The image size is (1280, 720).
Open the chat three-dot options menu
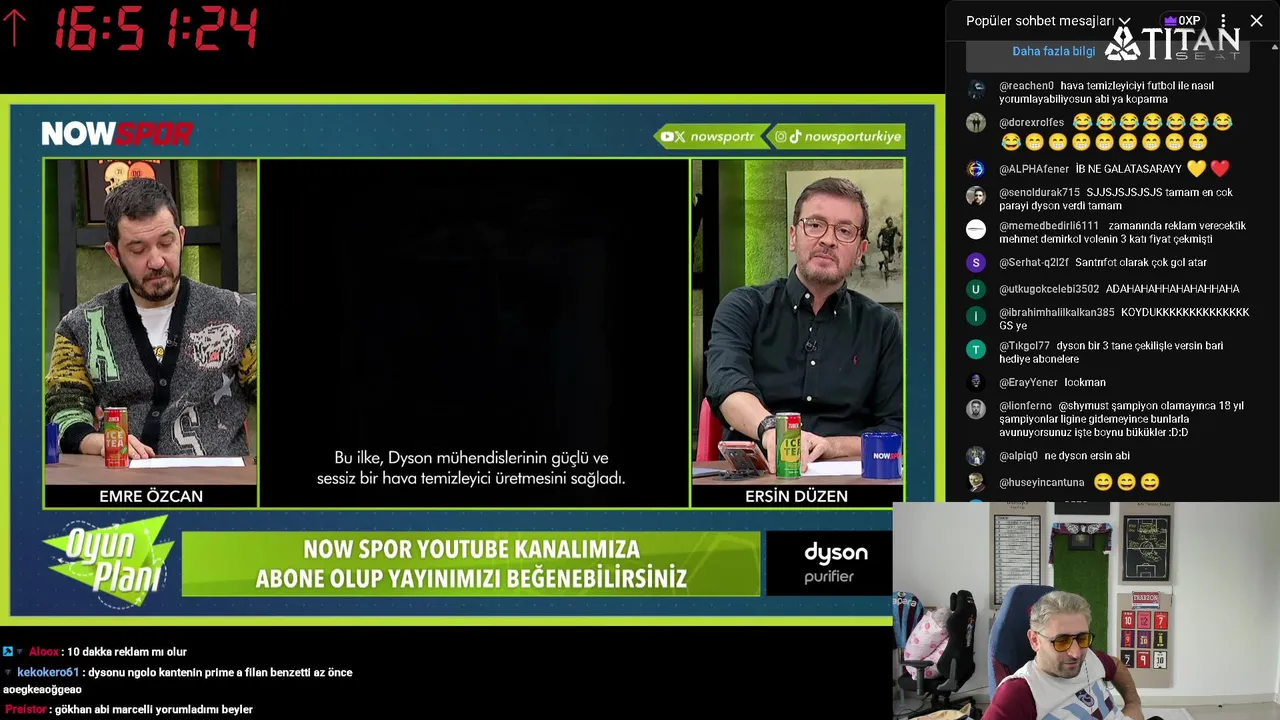1223,20
